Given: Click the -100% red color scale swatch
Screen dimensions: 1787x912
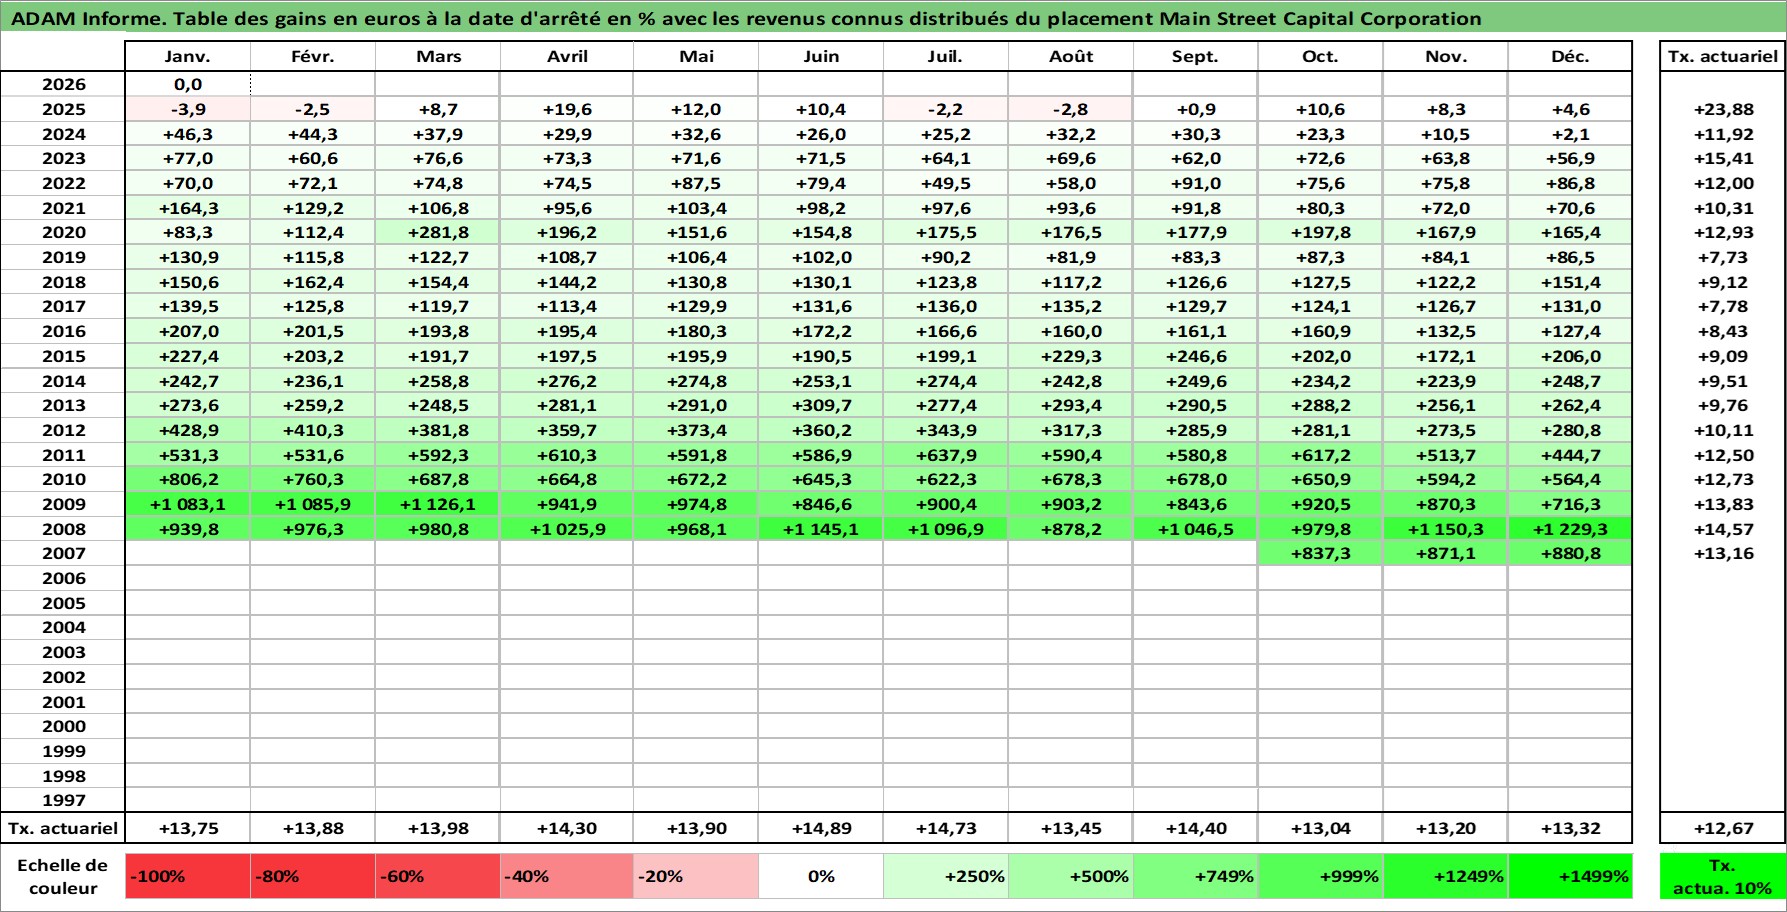Looking at the screenshot, I should click(188, 876).
